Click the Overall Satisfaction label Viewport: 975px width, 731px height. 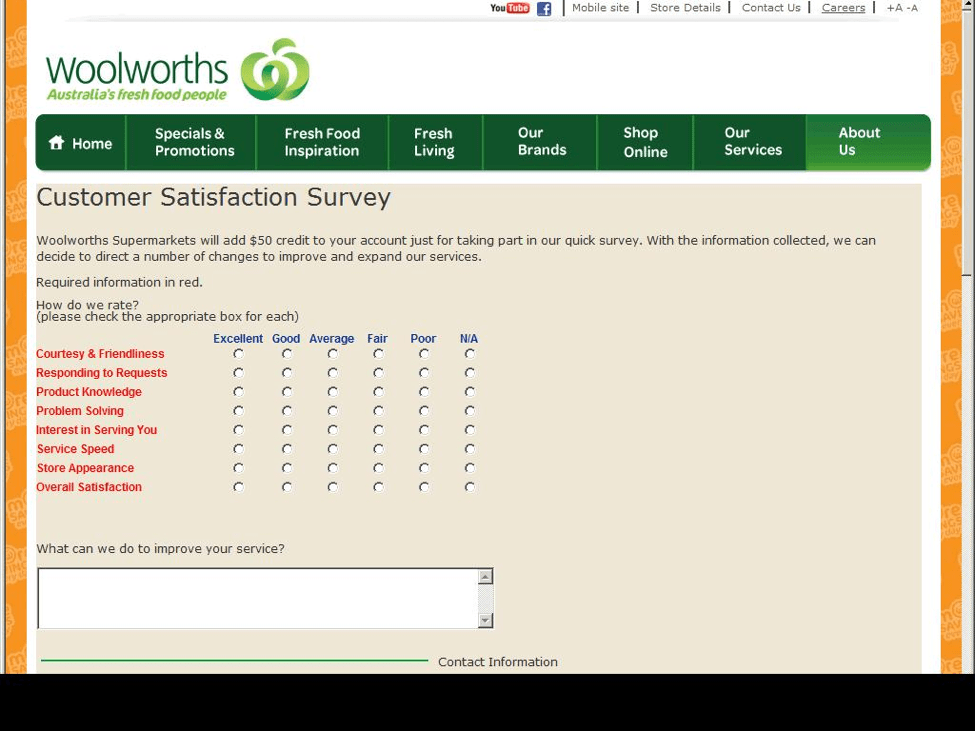pos(89,487)
